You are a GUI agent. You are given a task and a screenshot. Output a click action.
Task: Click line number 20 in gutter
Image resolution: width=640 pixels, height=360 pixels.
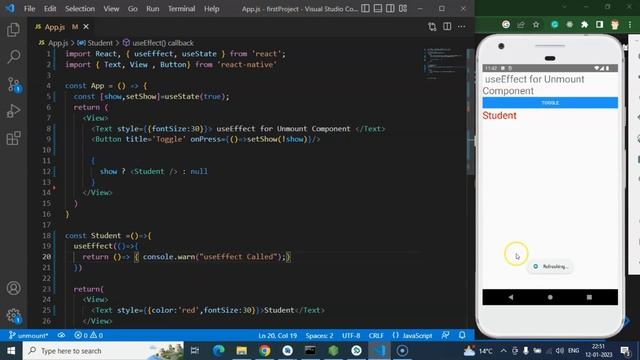47,257
